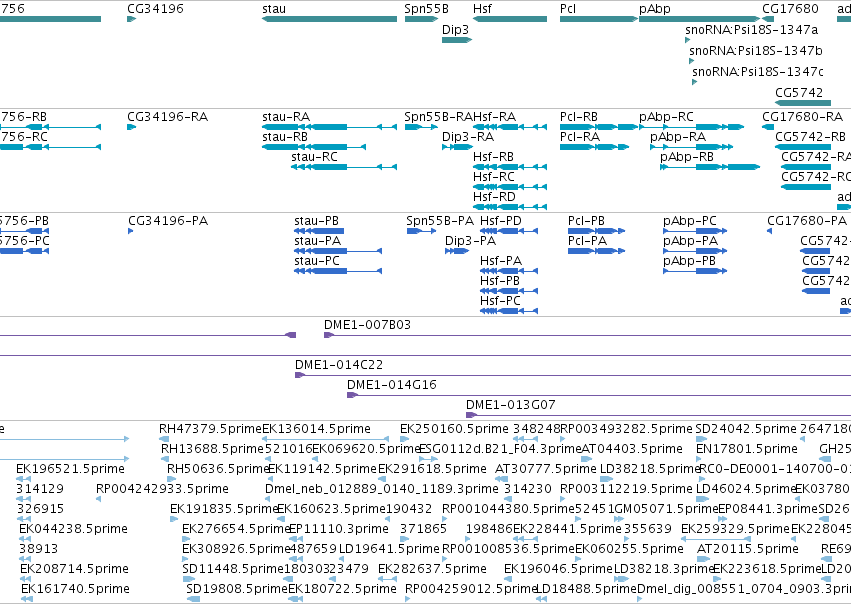This screenshot has height=604, width=851.
Task: Click the Dip3-PA protein label
Action: (x=470, y=241)
